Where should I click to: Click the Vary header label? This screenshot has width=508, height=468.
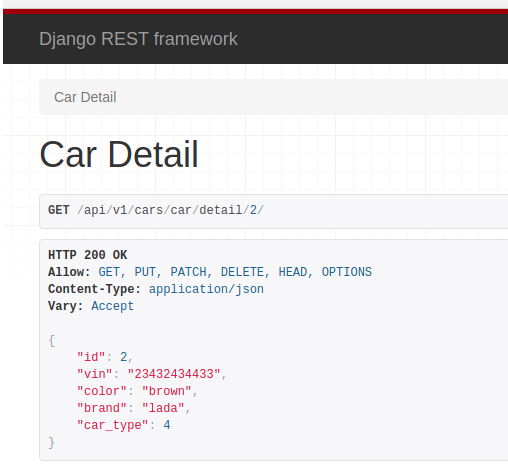(x=66, y=306)
